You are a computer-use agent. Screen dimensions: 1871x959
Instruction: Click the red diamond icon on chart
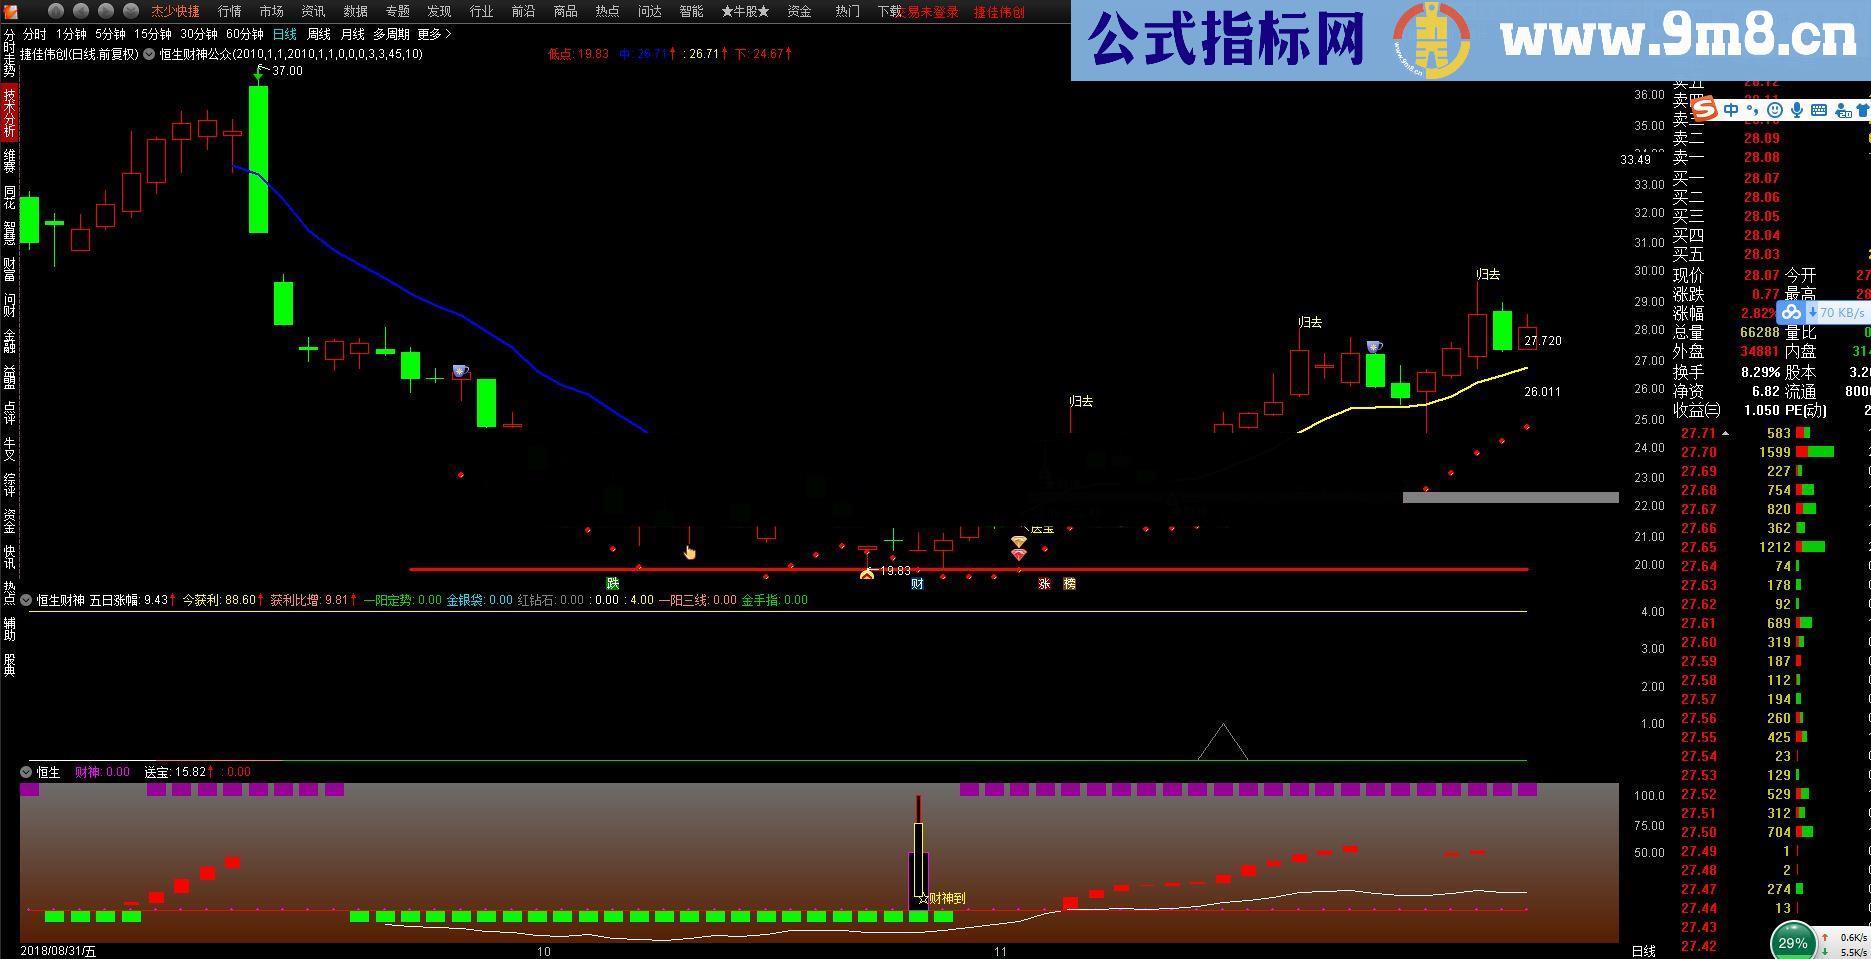point(1018,553)
